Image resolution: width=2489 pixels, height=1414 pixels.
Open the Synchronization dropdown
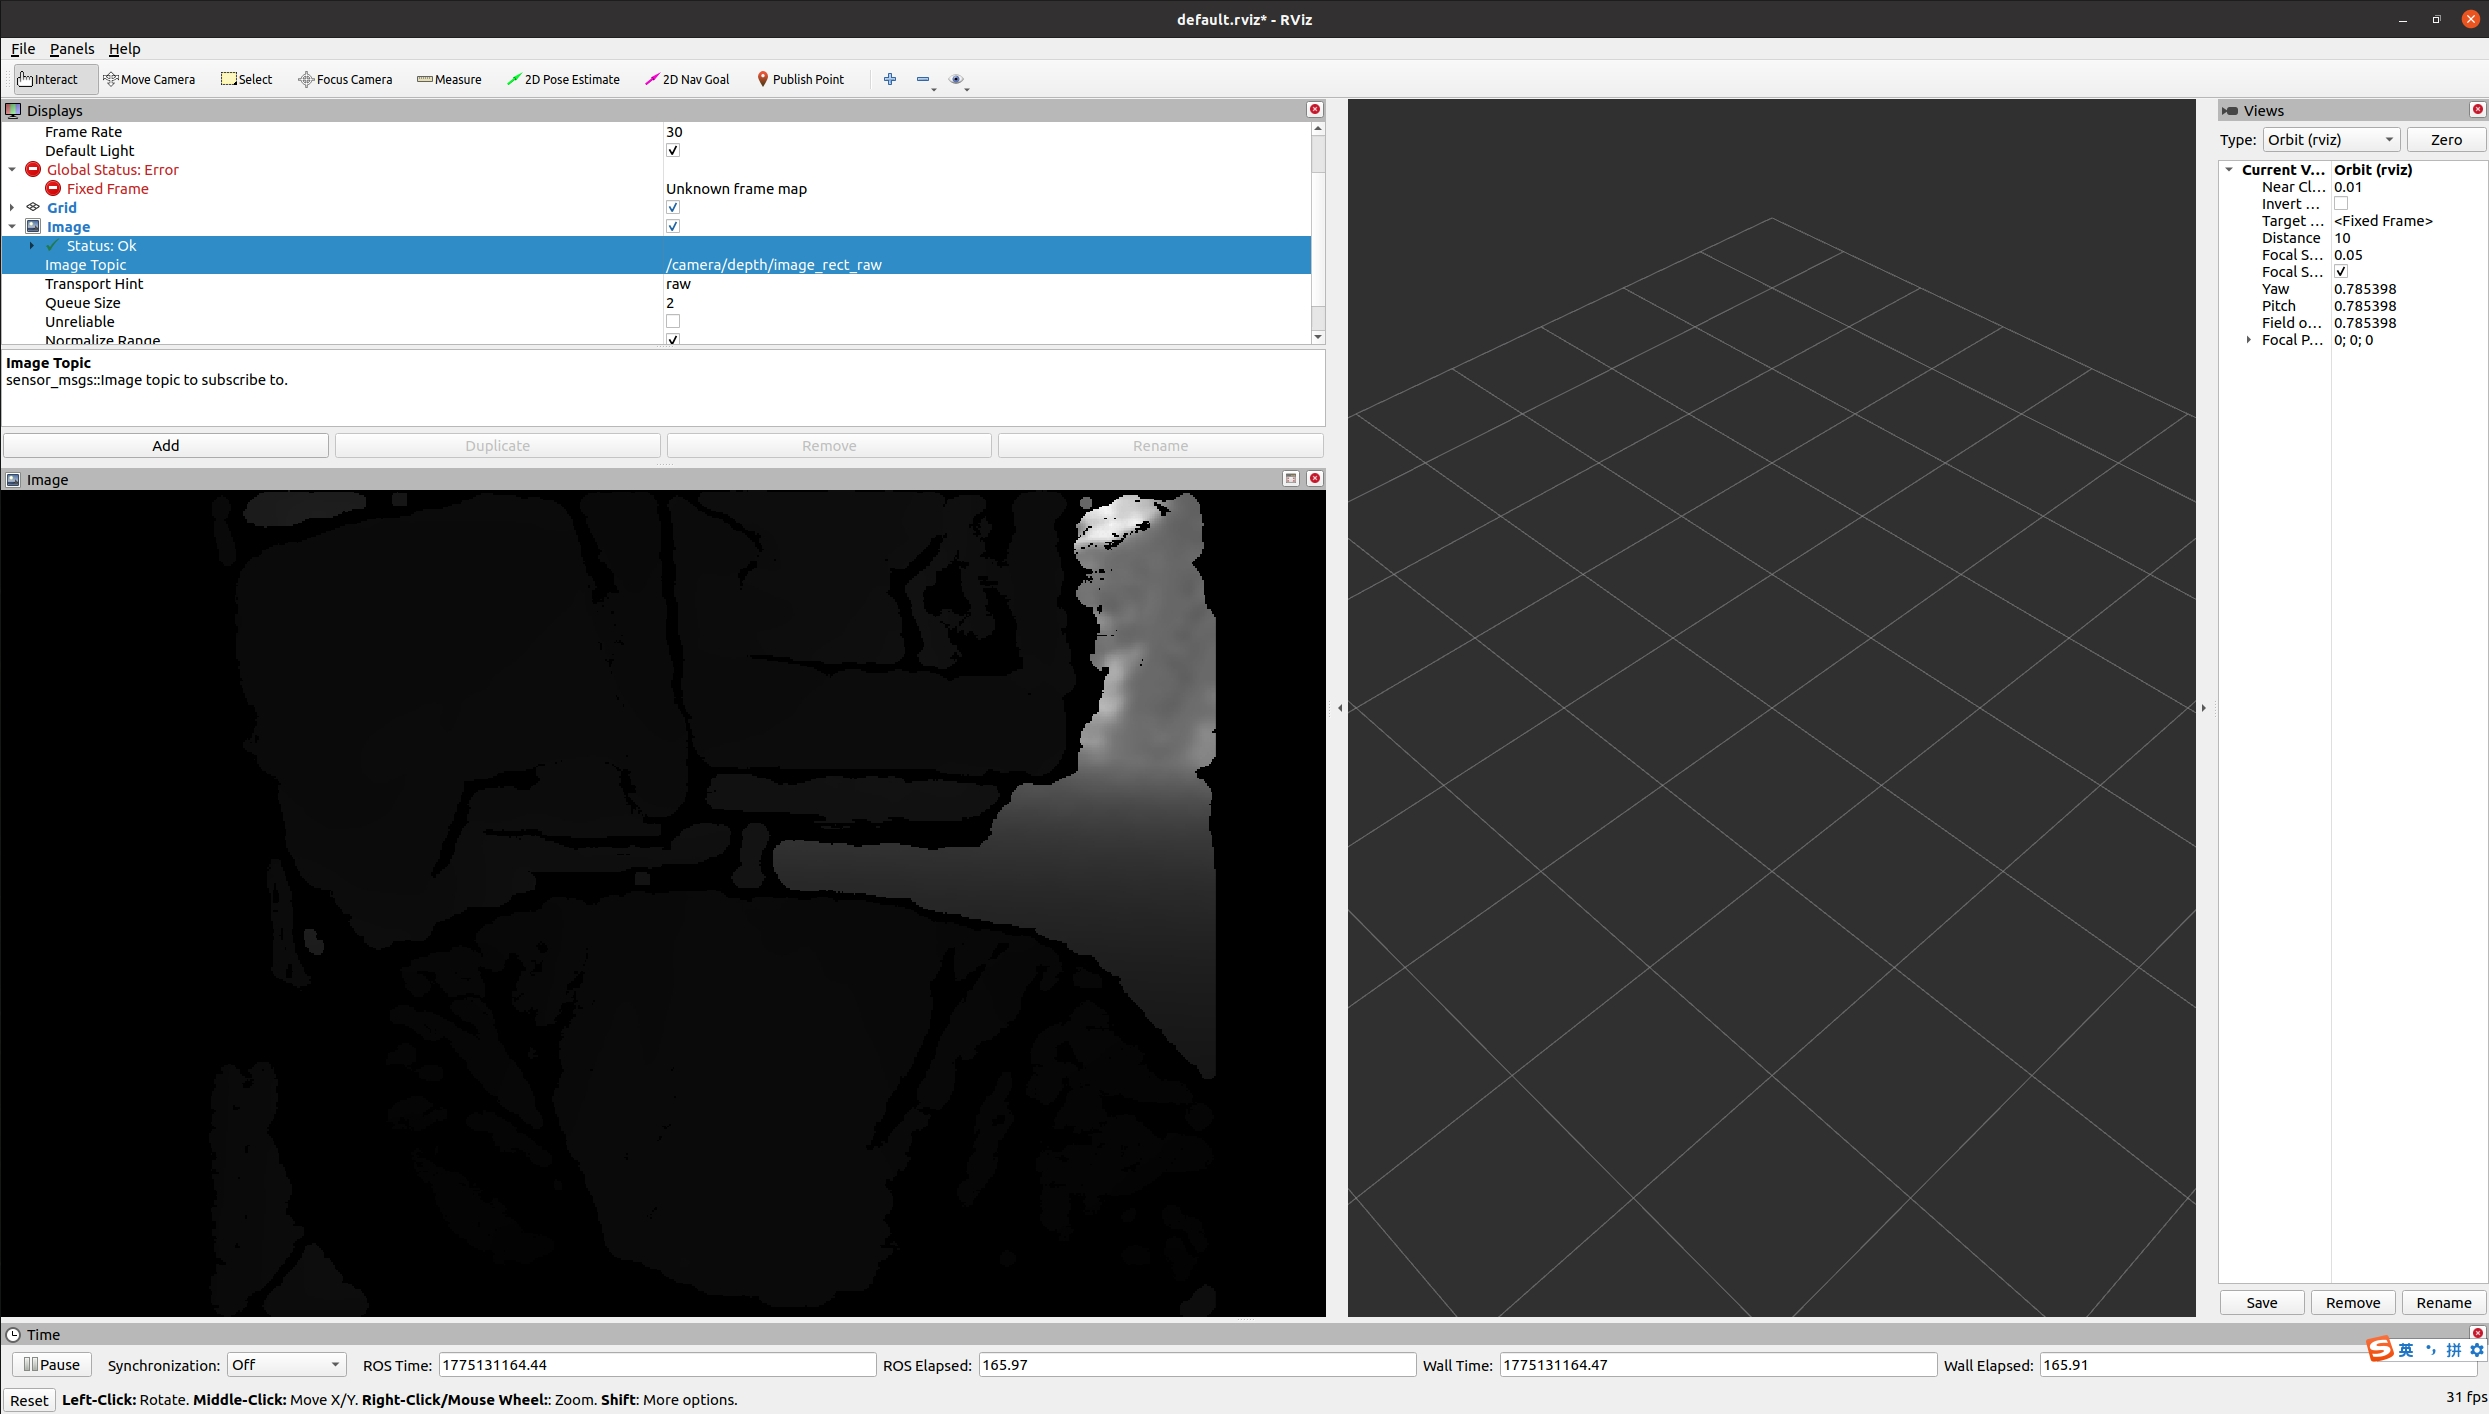tap(286, 1364)
